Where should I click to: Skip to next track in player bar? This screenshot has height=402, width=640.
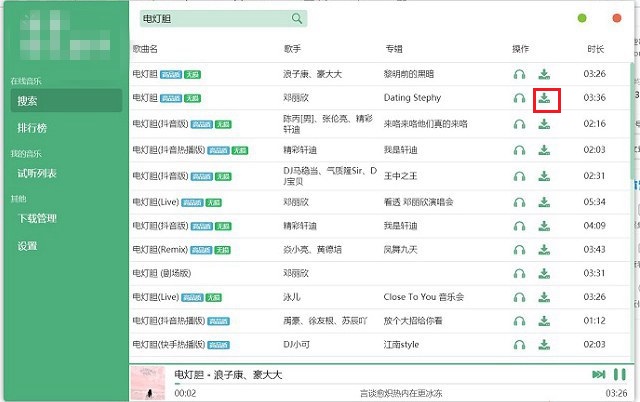598,374
